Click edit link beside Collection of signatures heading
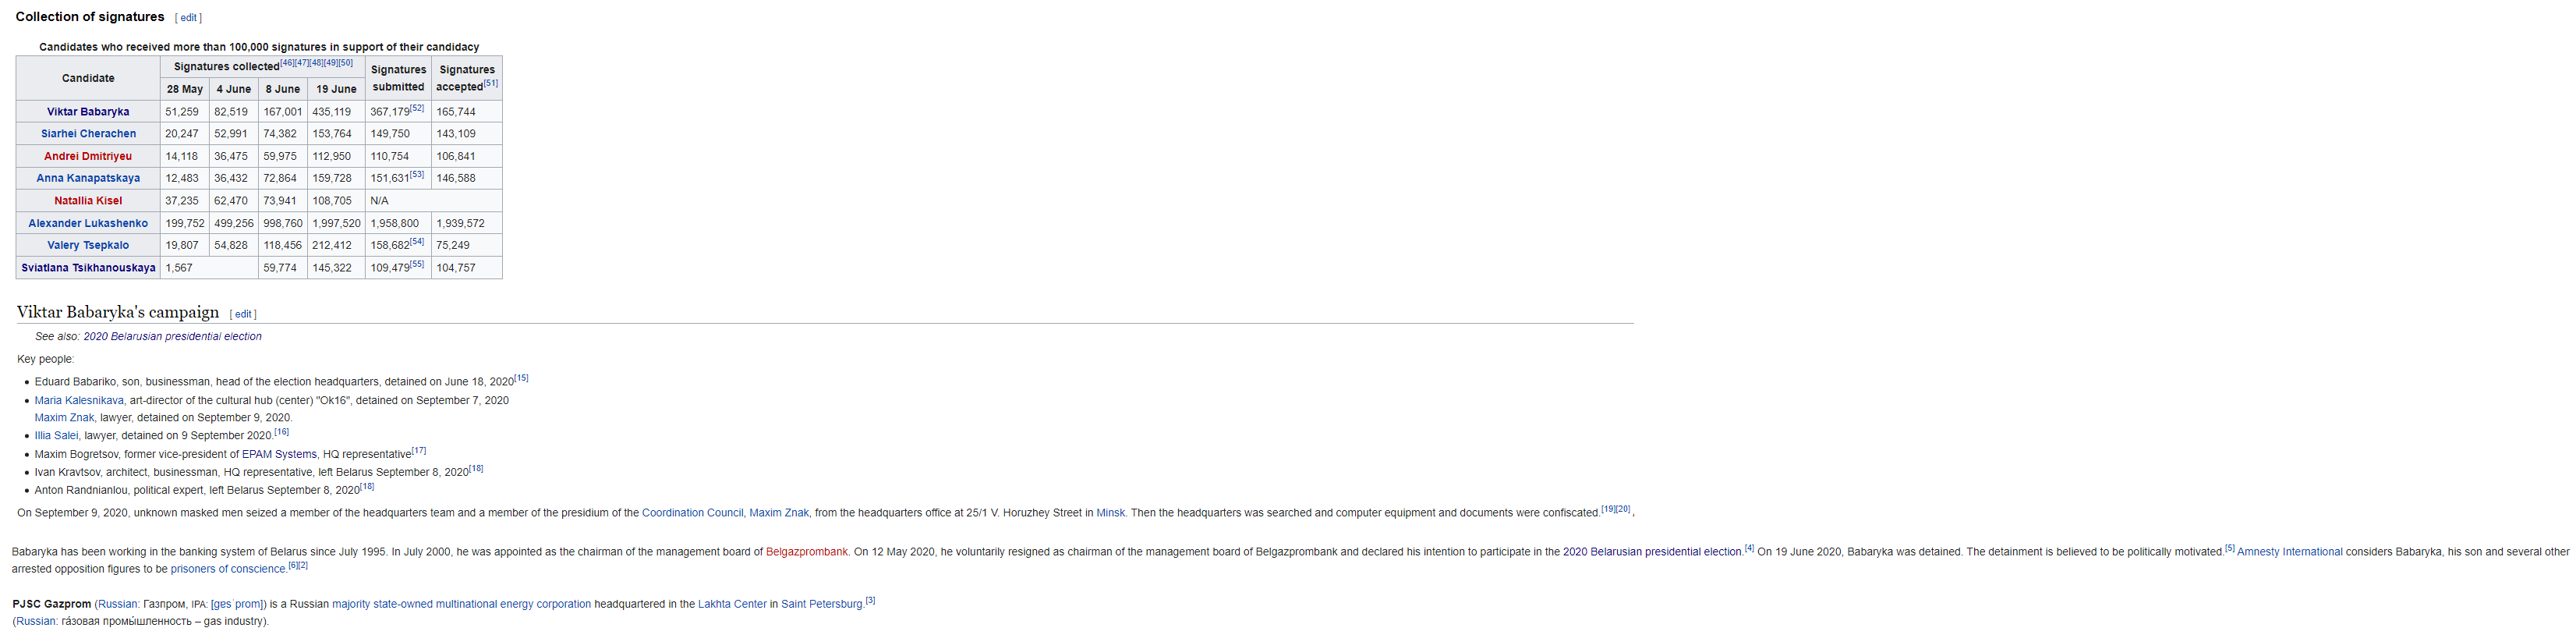 point(188,18)
